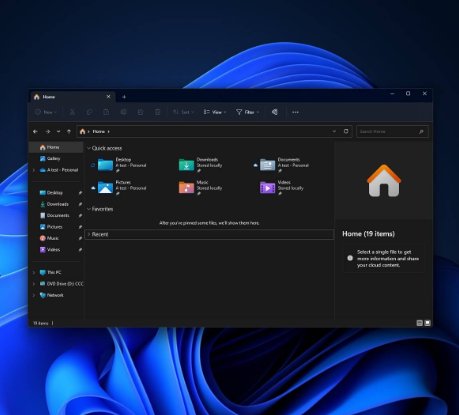459x415 pixels.
Task: Expand the Recent section
Action: (x=89, y=234)
